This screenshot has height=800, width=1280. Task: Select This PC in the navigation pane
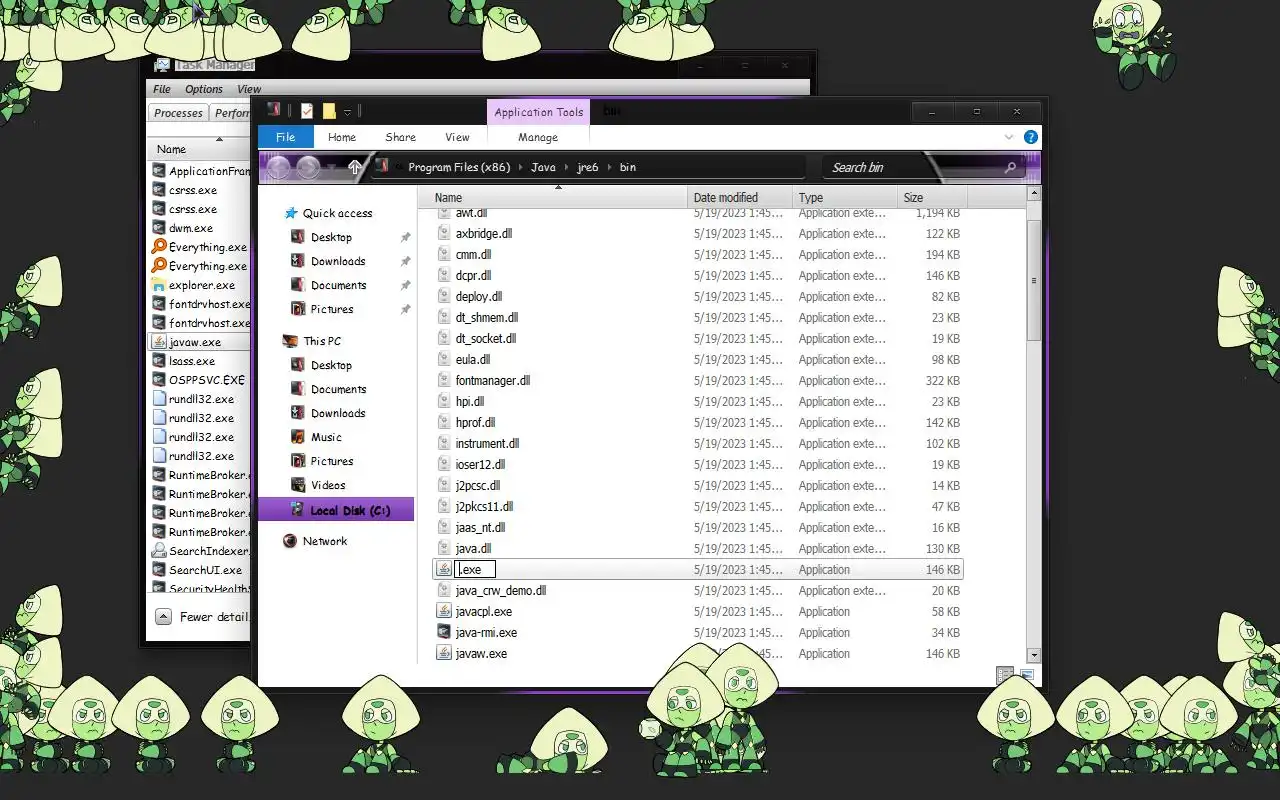click(322, 341)
